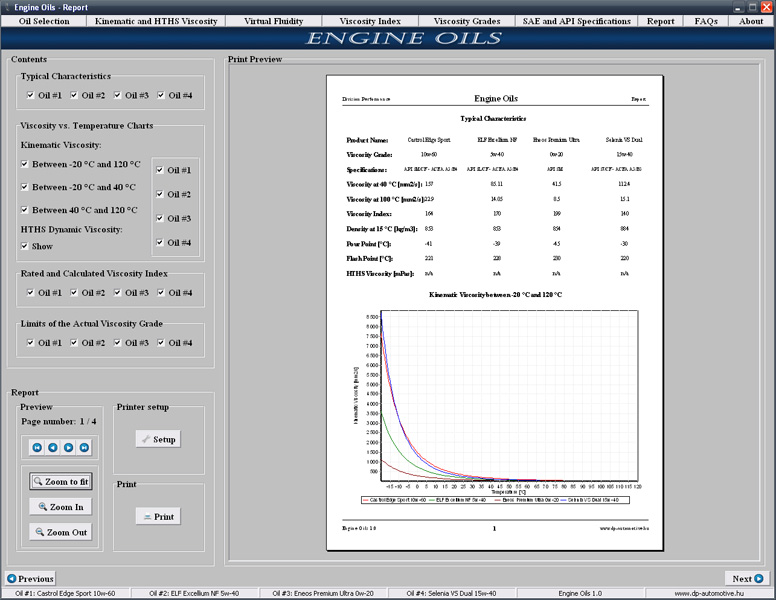Screen dimensions: 776x600
Task: Open the FAQs tab
Action: [x=706, y=21]
